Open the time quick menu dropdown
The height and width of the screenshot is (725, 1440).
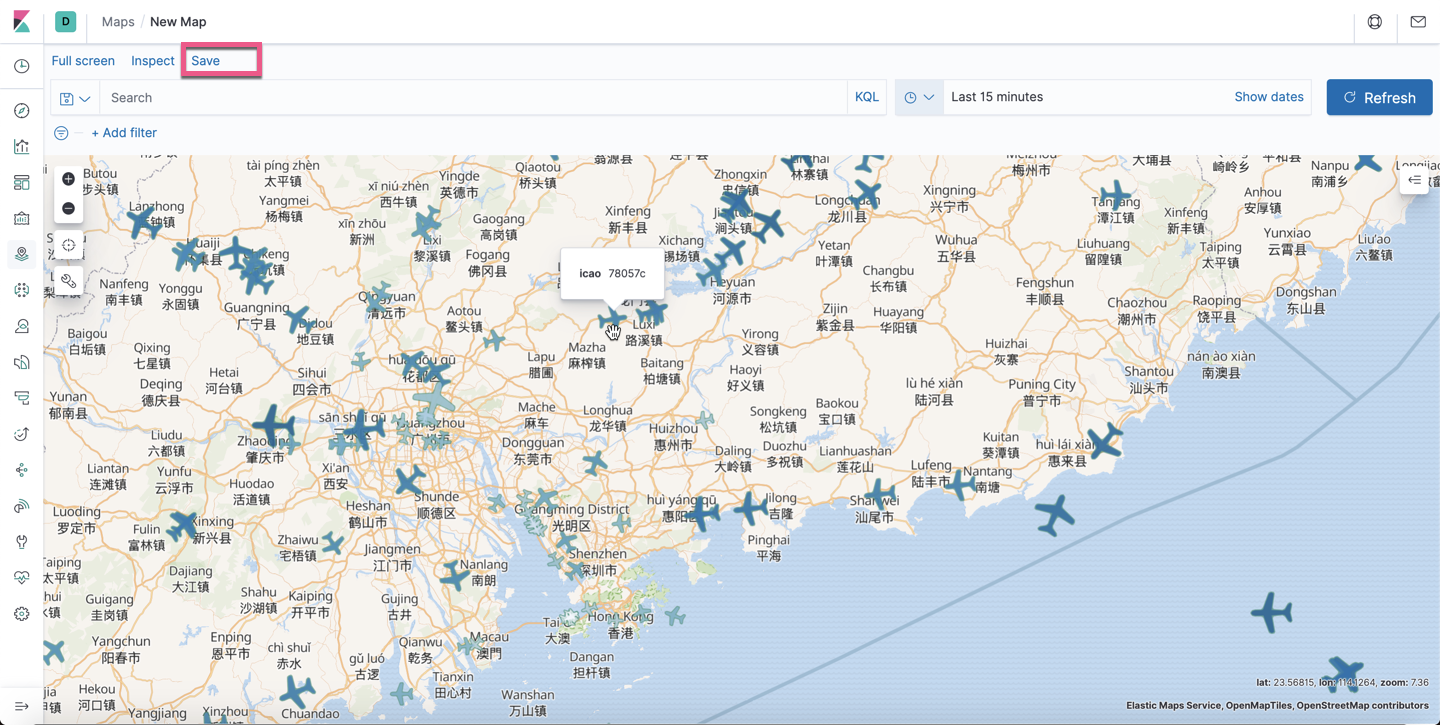click(x=919, y=98)
